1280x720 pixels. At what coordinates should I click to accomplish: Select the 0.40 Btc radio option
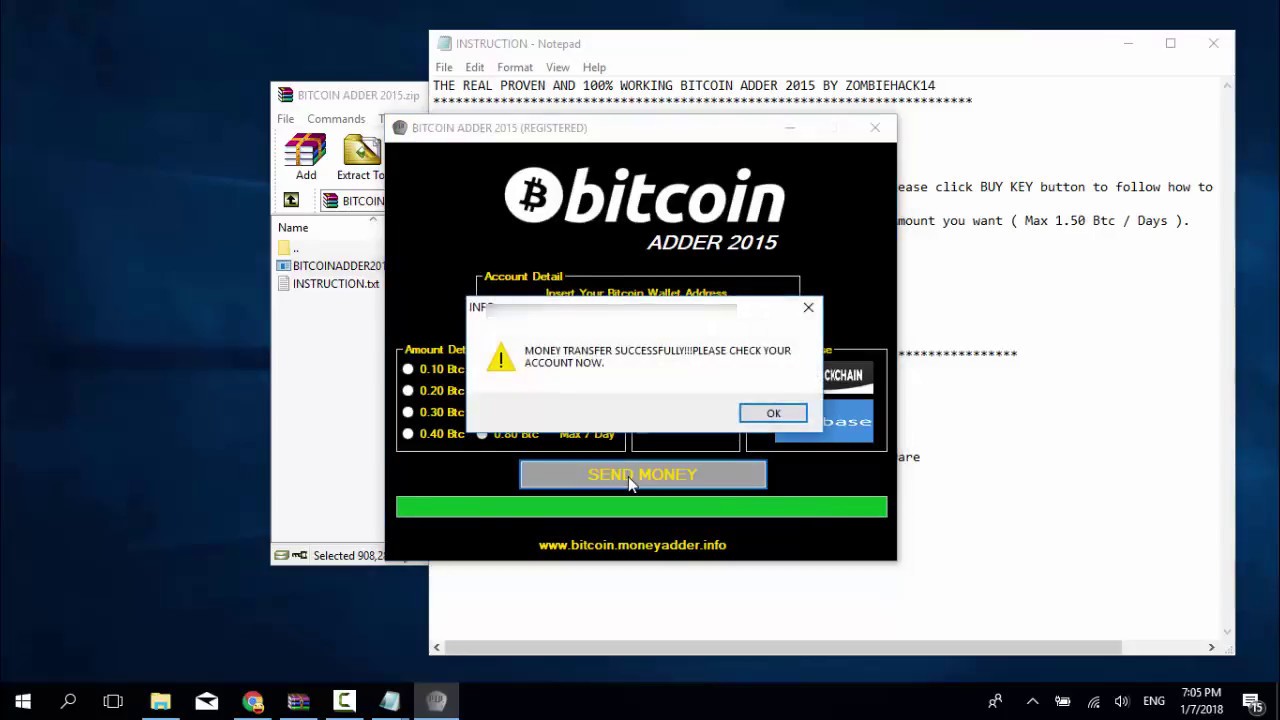pyautogui.click(x=408, y=434)
